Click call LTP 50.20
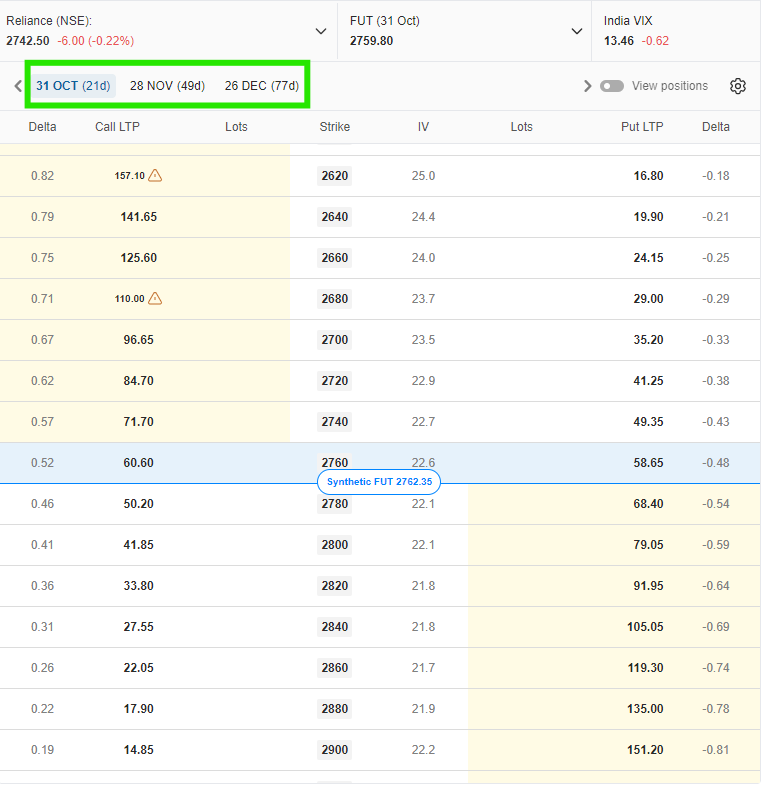764x787 pixels. point(139,504)
